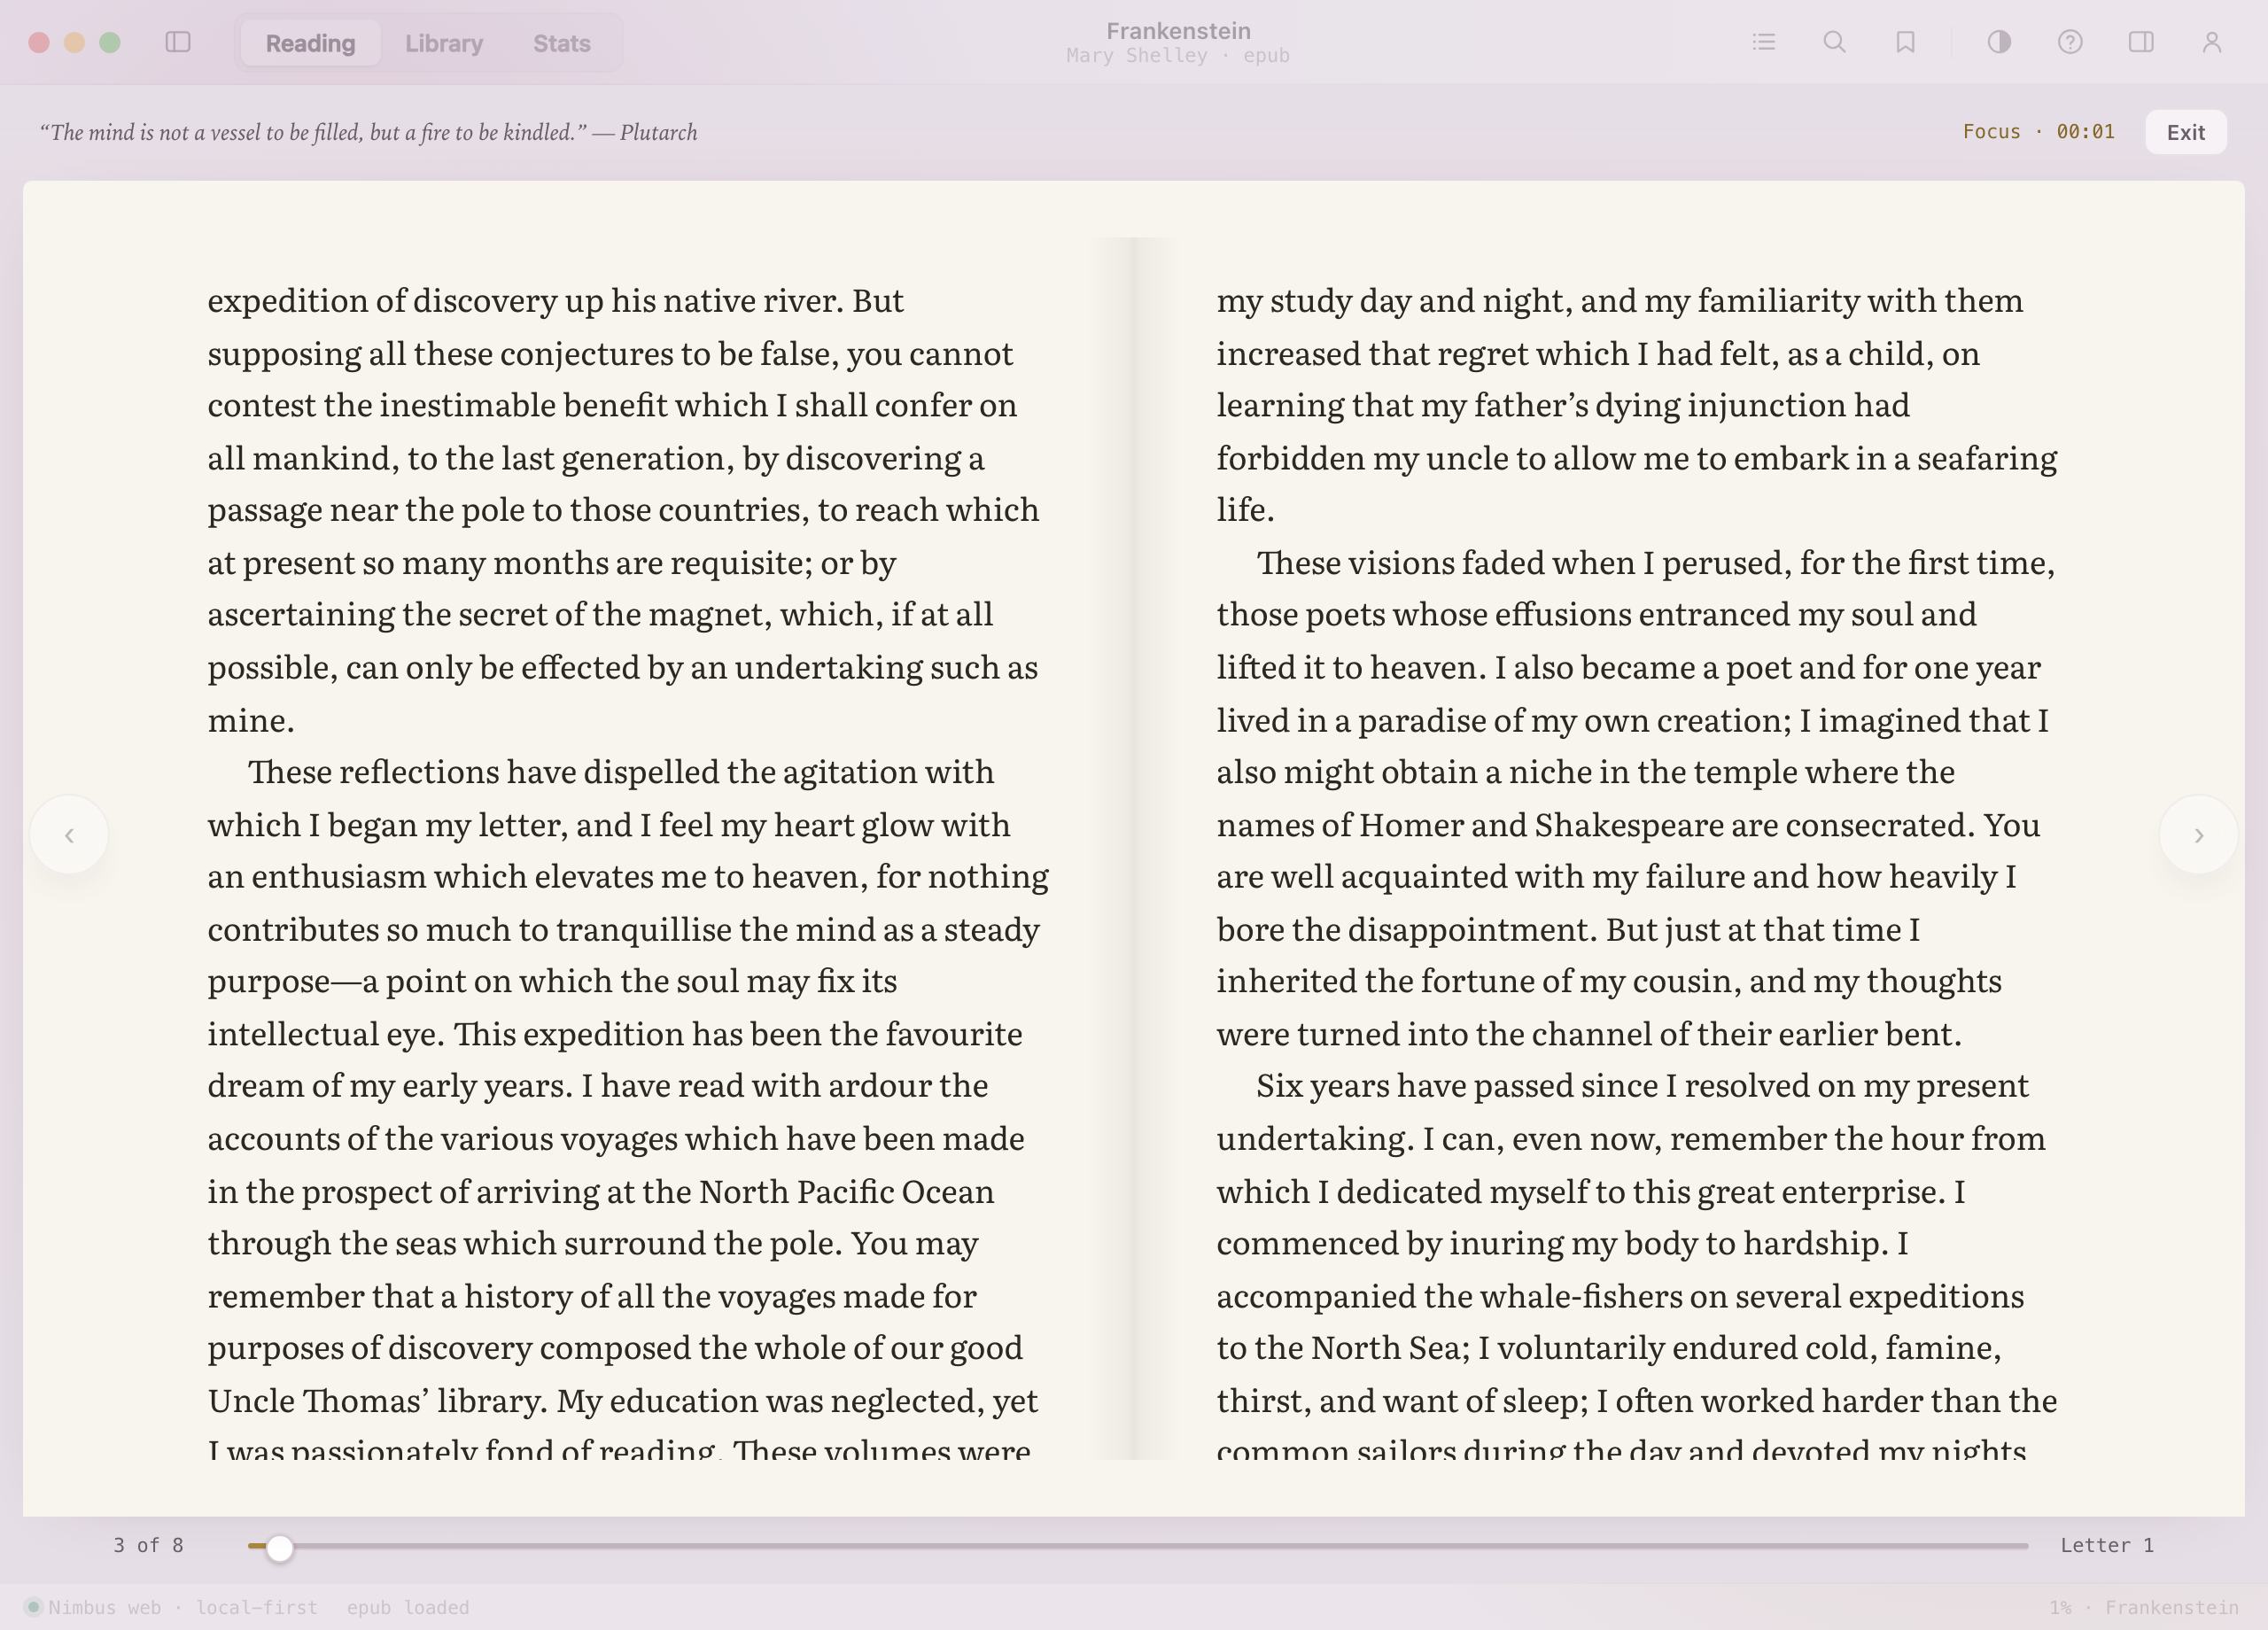Image resolution: width=2268 pixels, height=1630 pixels.
Task: Click the reading progress slider handle
Action: pyautogui.click(x=280, y=1547)
